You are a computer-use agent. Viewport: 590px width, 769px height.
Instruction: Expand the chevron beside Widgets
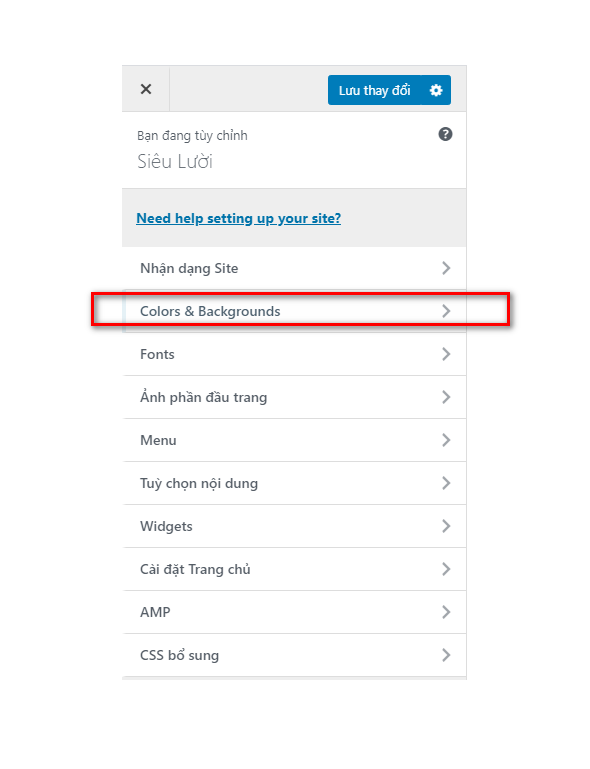[446, 526]
